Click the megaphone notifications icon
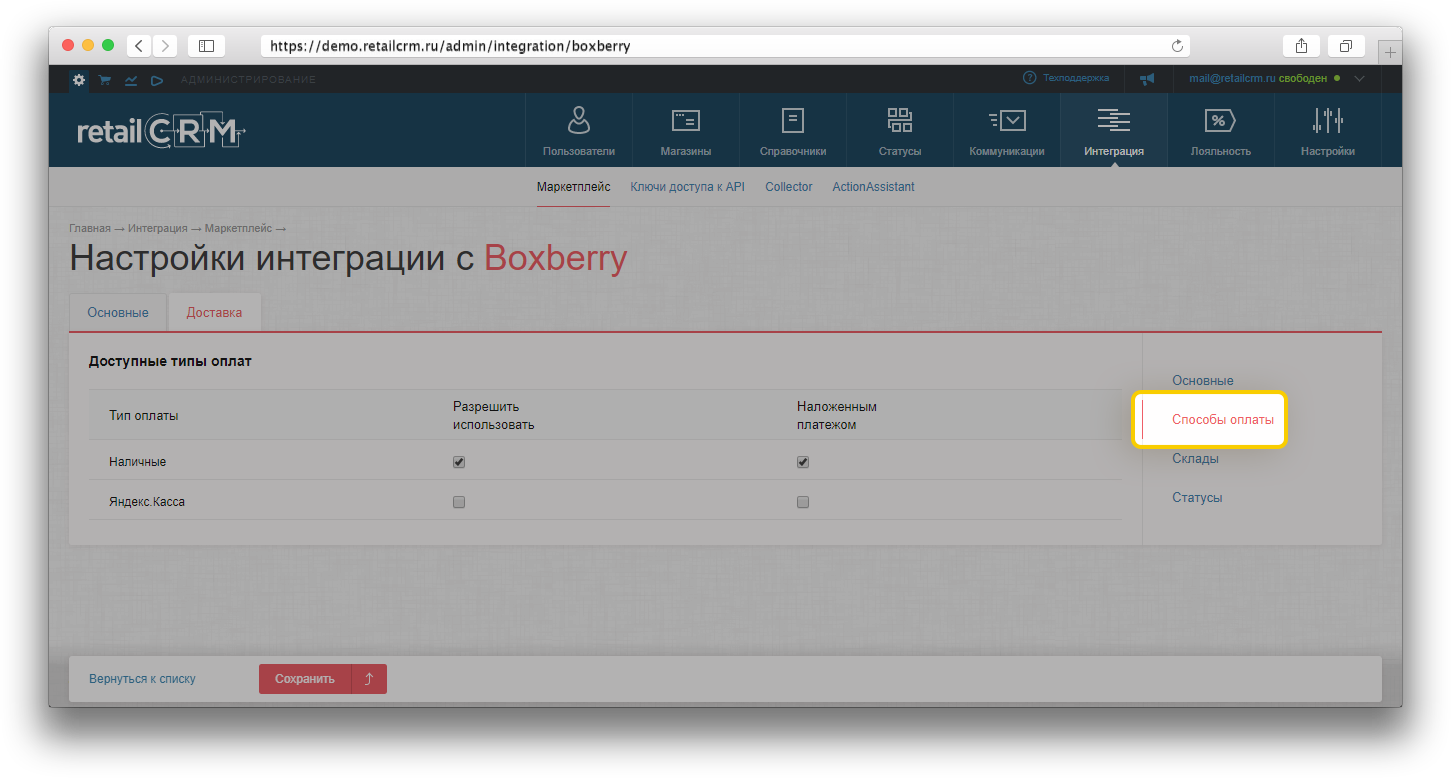The image size is (1451, 778). coord(1148,78)
